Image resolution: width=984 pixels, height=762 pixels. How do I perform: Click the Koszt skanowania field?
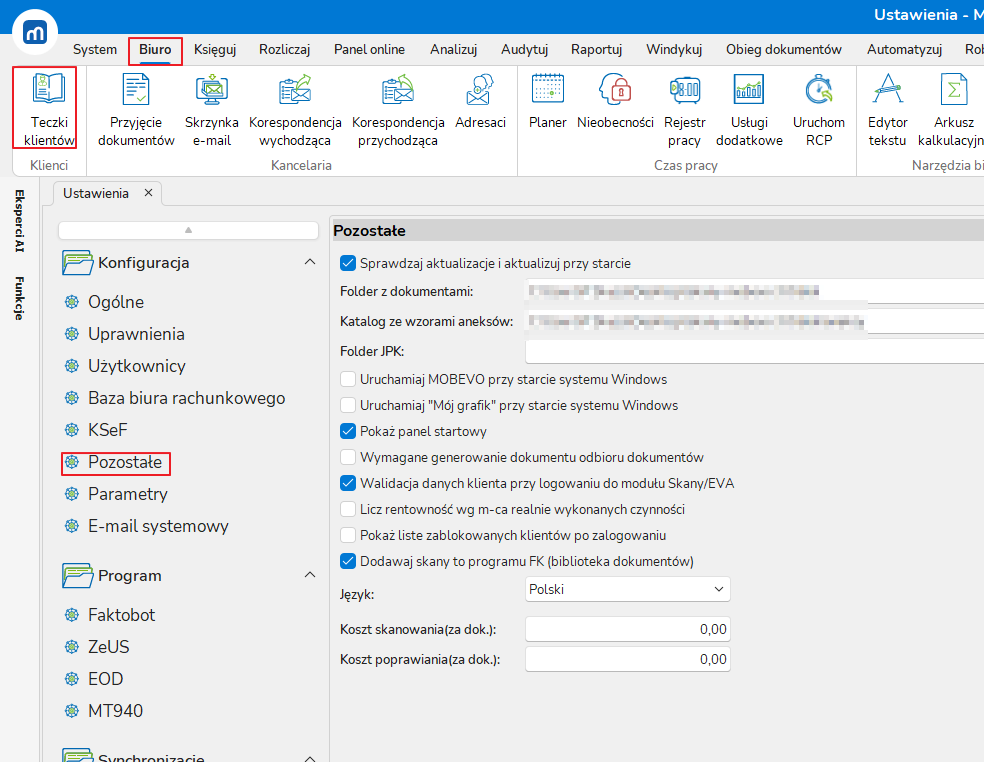pyautogui.click(x=628, y=629)
